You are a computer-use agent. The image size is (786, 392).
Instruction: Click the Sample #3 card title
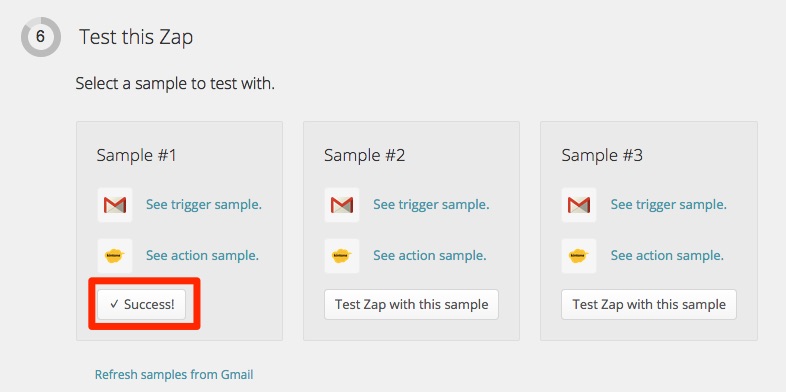point(602,155)
